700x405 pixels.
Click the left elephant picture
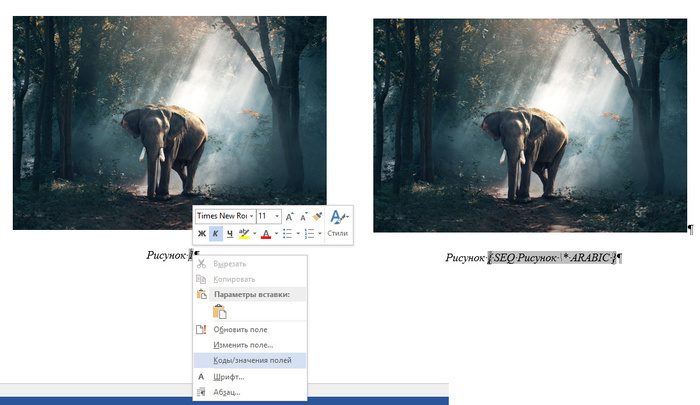tap(170, 123)
